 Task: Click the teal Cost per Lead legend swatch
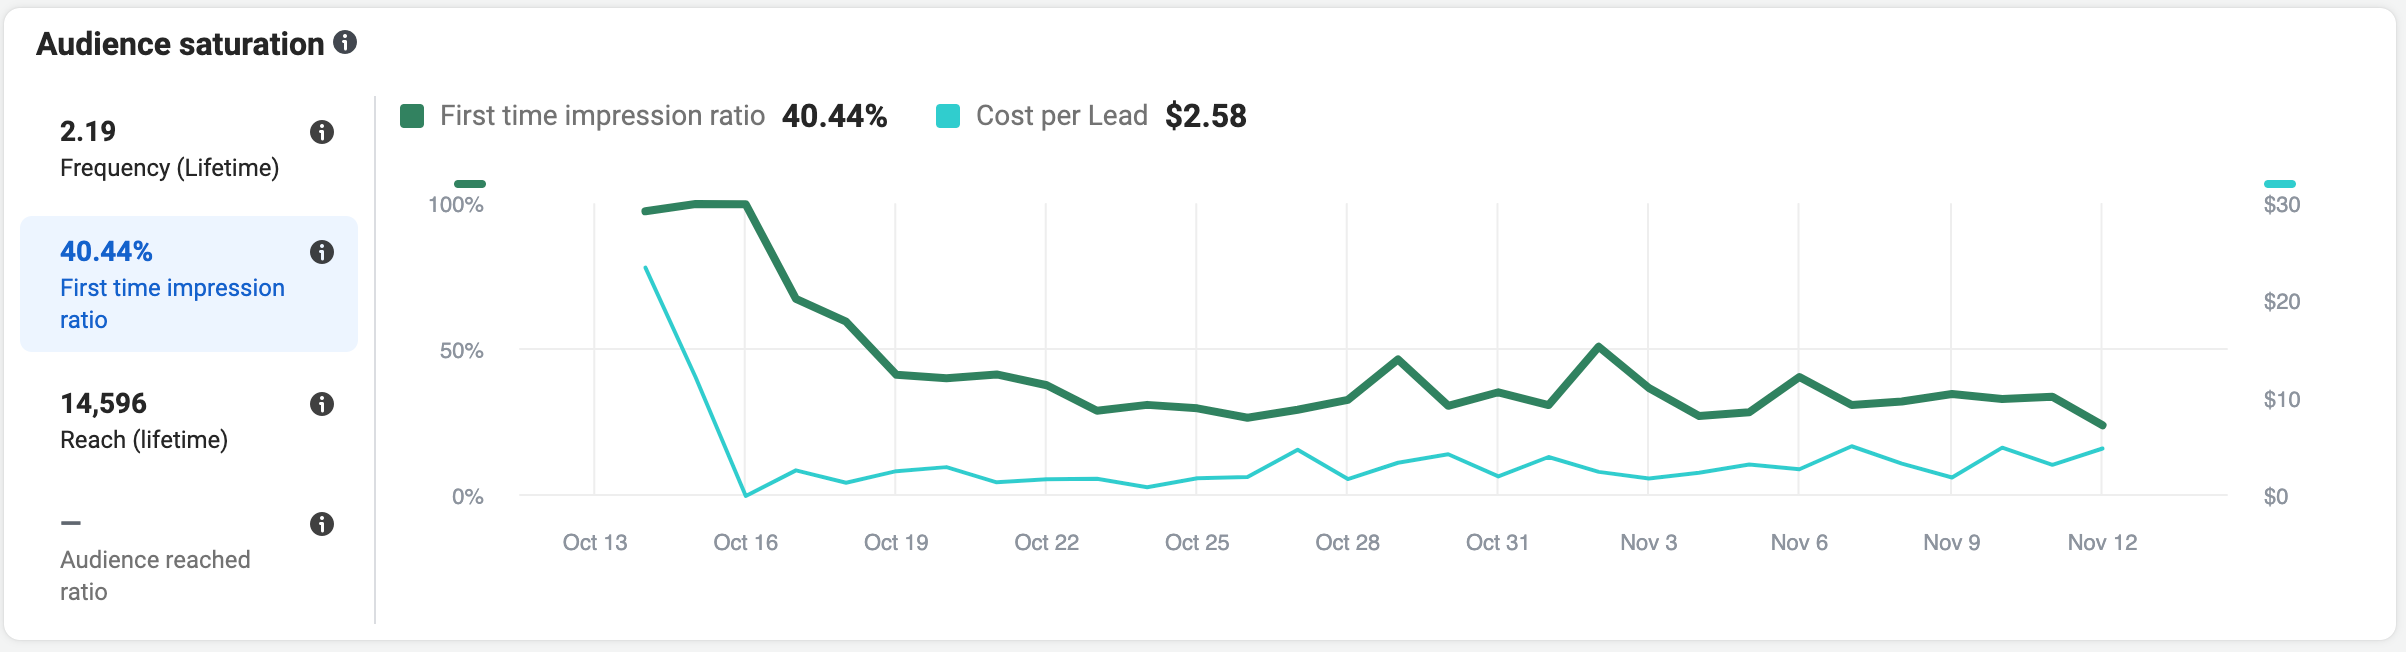click(x=948, y=116)
